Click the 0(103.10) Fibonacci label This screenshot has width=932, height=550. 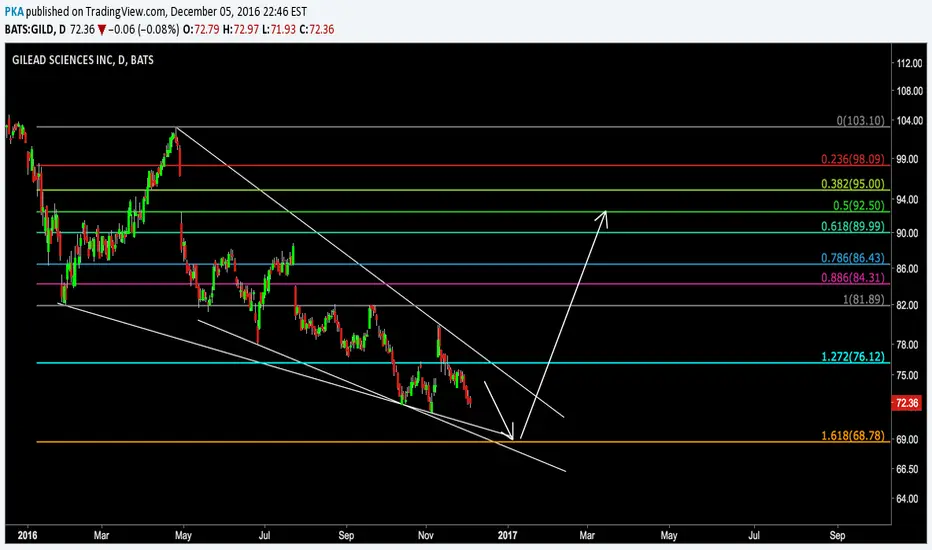pos(860,120)
